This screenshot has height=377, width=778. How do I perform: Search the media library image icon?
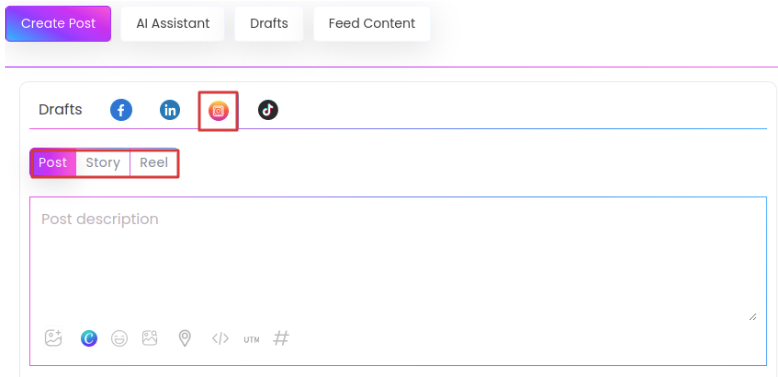click(x=149, y=338)
